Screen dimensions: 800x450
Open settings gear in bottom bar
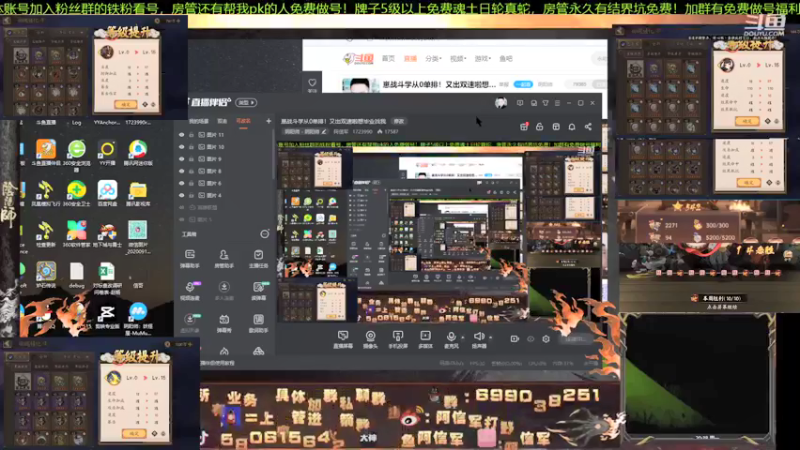pyautogui.click(x=546, y=339)
